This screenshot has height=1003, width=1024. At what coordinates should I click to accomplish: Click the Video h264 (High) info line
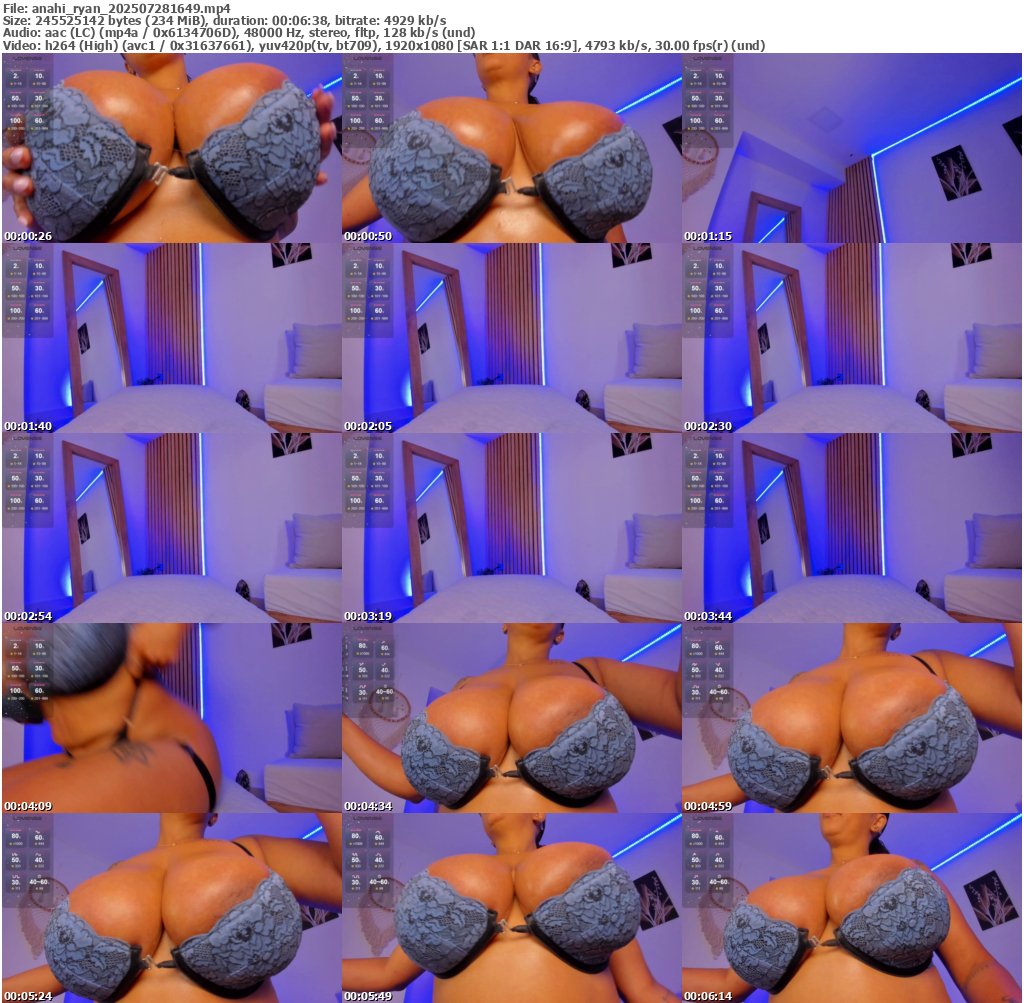383,45
